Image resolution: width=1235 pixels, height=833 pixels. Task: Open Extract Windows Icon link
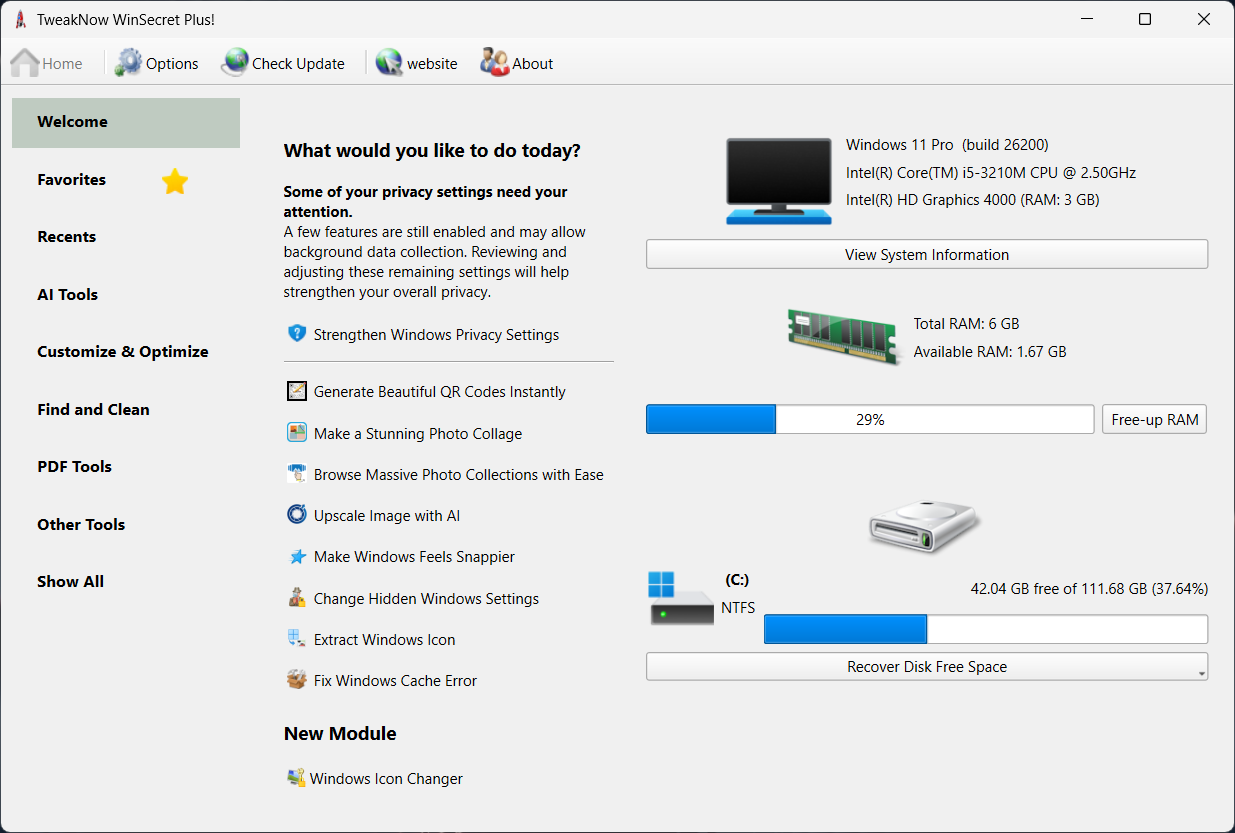click(x=385, y=640)
